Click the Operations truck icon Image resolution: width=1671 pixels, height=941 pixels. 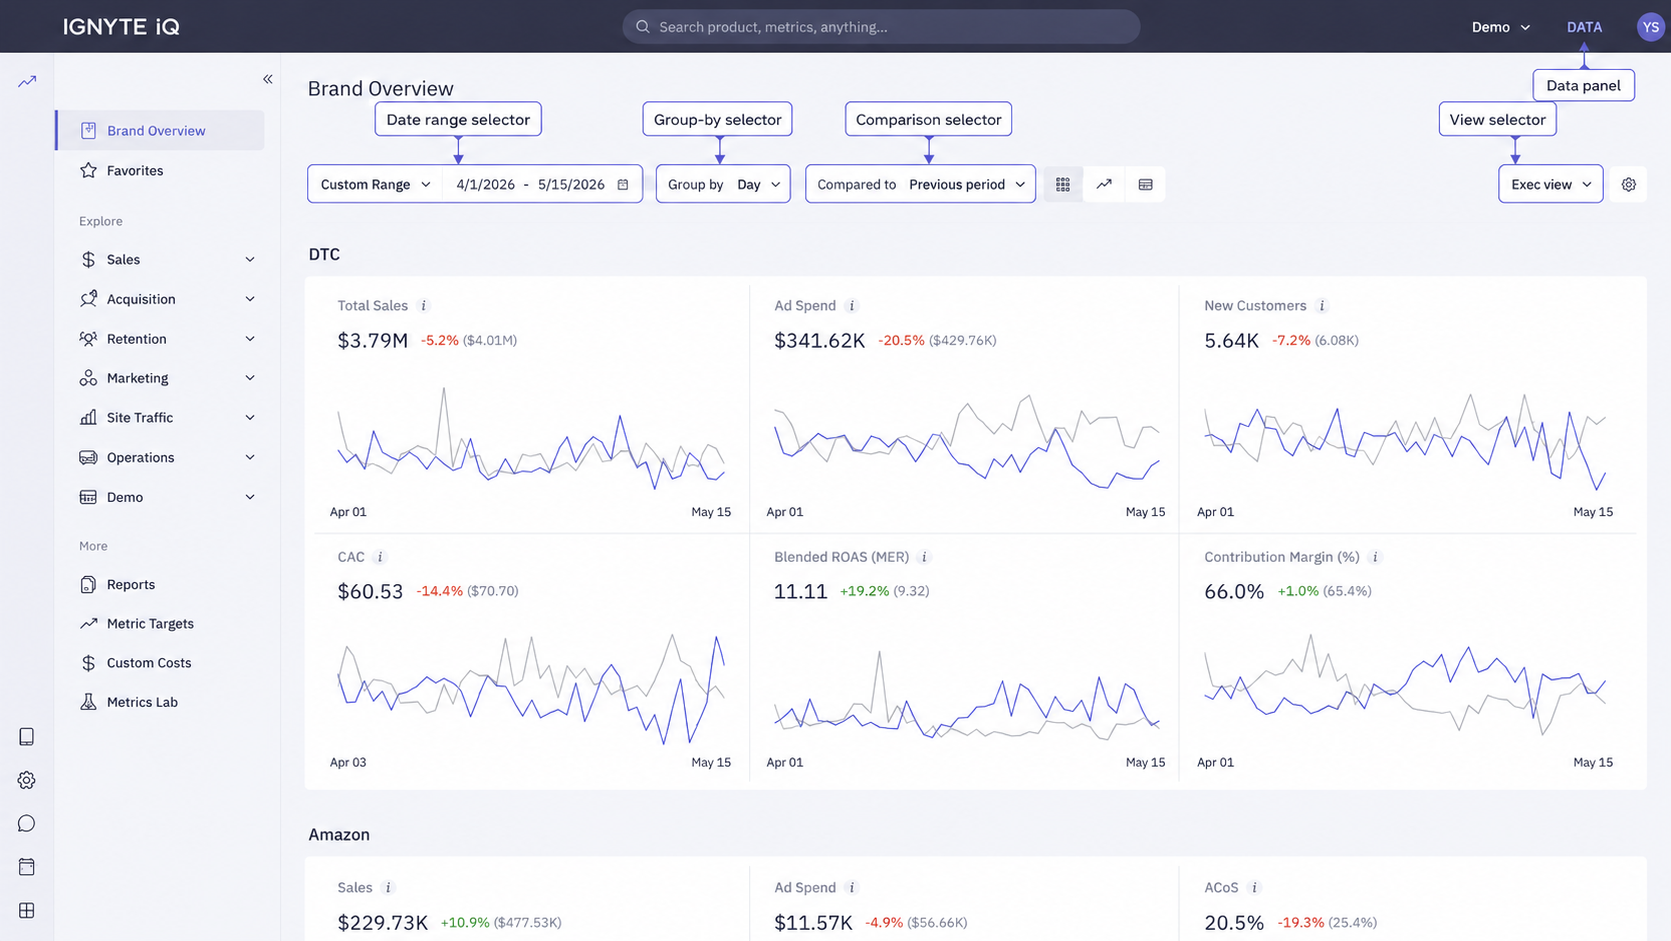pyautogui.click(x=88, y=457)
